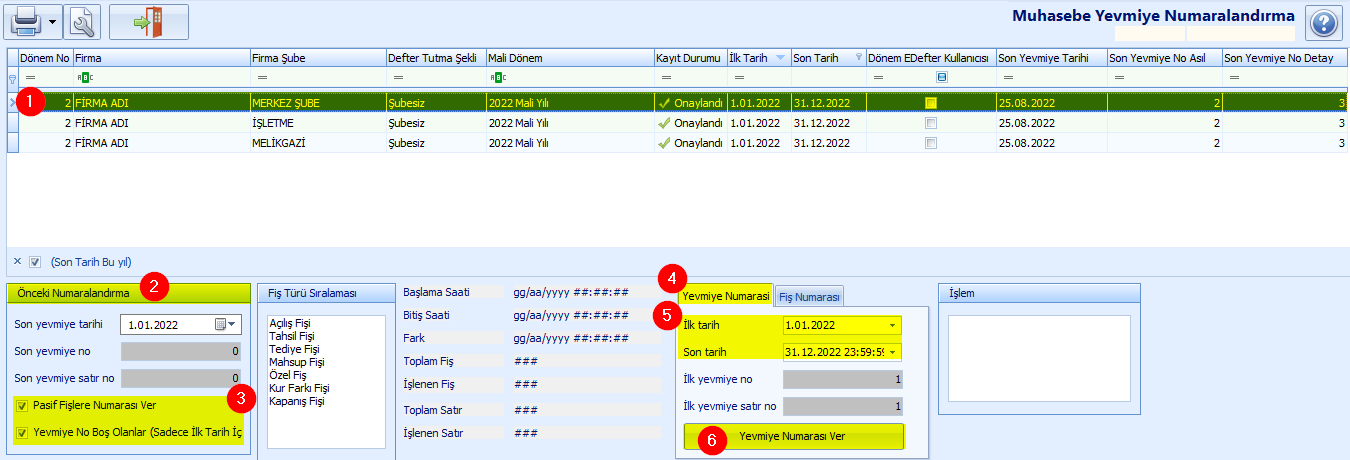Select Kur Farkı Fişi in the list
The width and height of the screenshot is (1350, 460).
298,387
